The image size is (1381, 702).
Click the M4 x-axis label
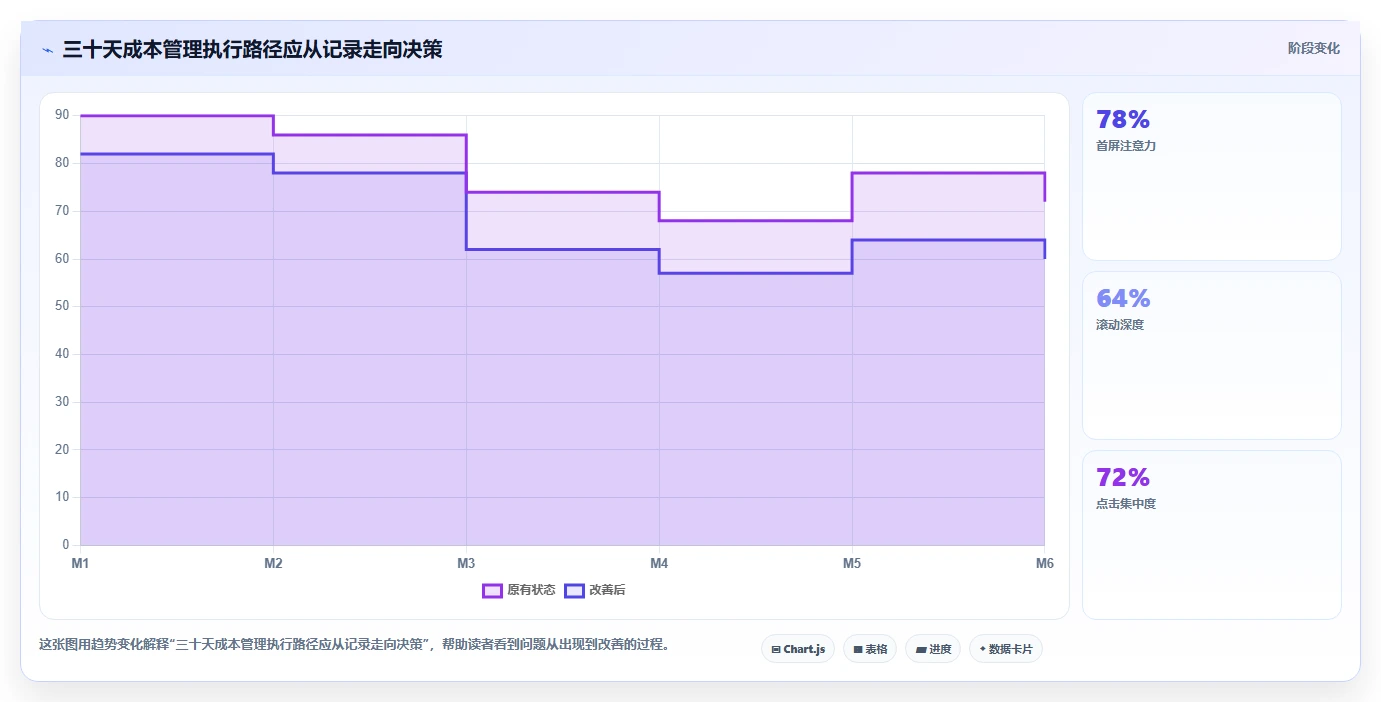(x=659, y=563)
